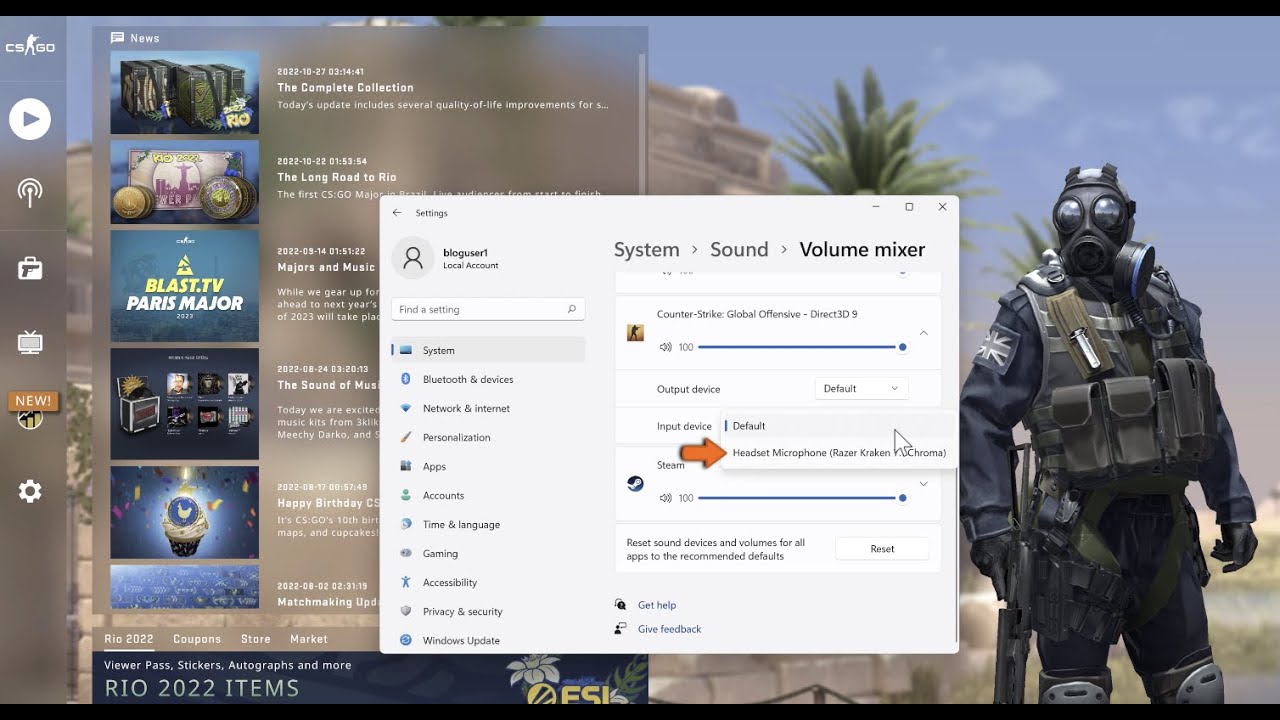
Task: Click the Steam app icon in Volume mixer
Action: [635, 483]
